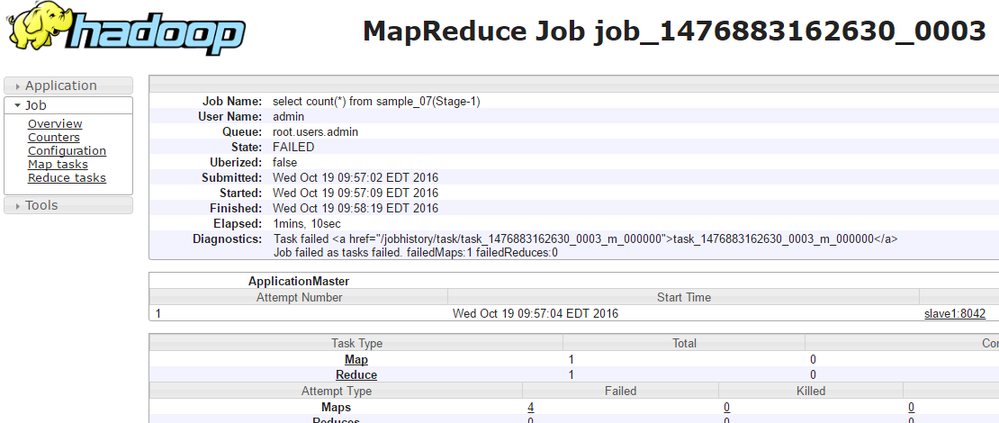
Task: Click the User Name value admin
Action: (x=289, y=117)
